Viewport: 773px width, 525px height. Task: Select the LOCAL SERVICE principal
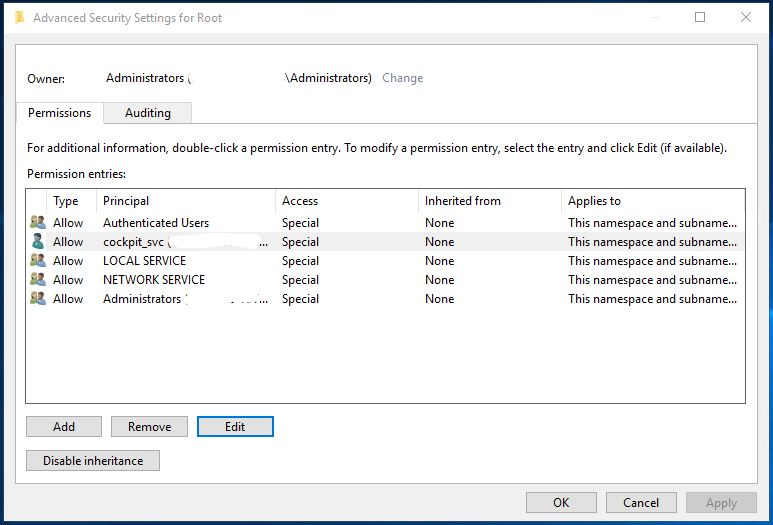pos(144,261)
